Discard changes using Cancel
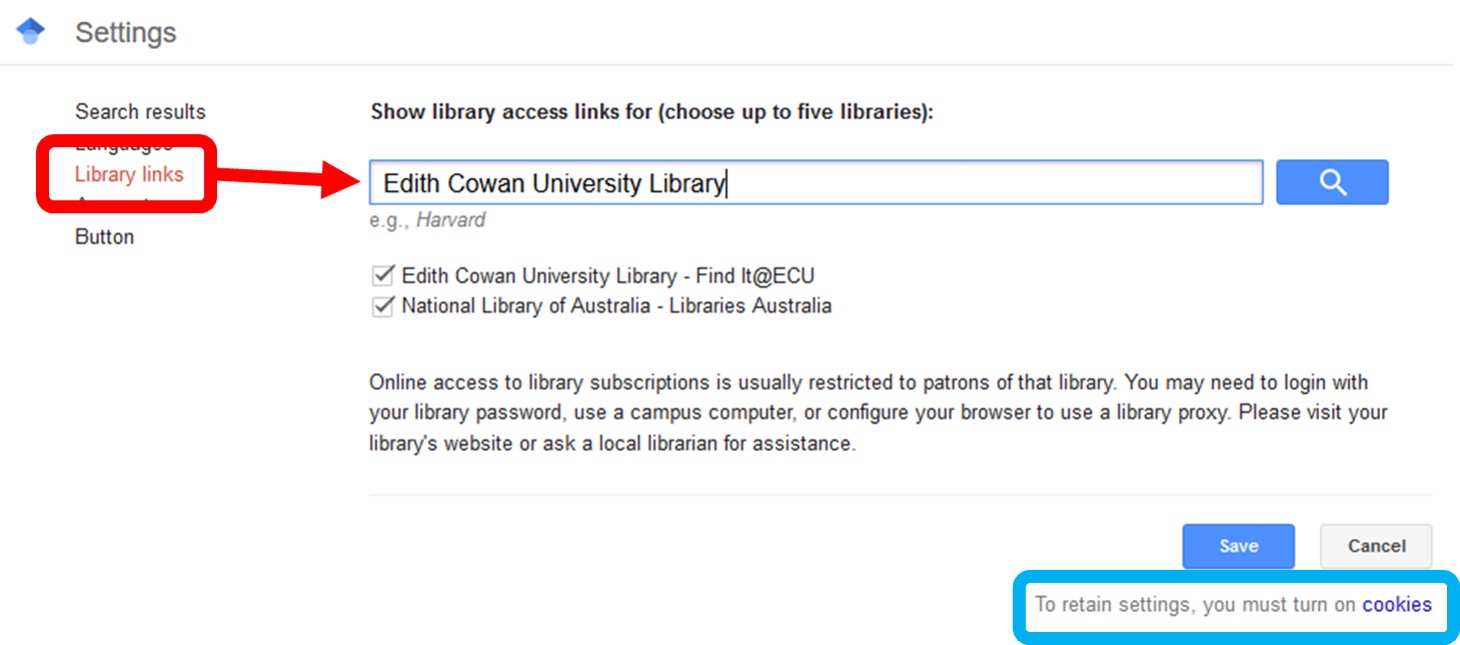The width and height of the screenshot is (1460, 645). (x=1375, y=546)
